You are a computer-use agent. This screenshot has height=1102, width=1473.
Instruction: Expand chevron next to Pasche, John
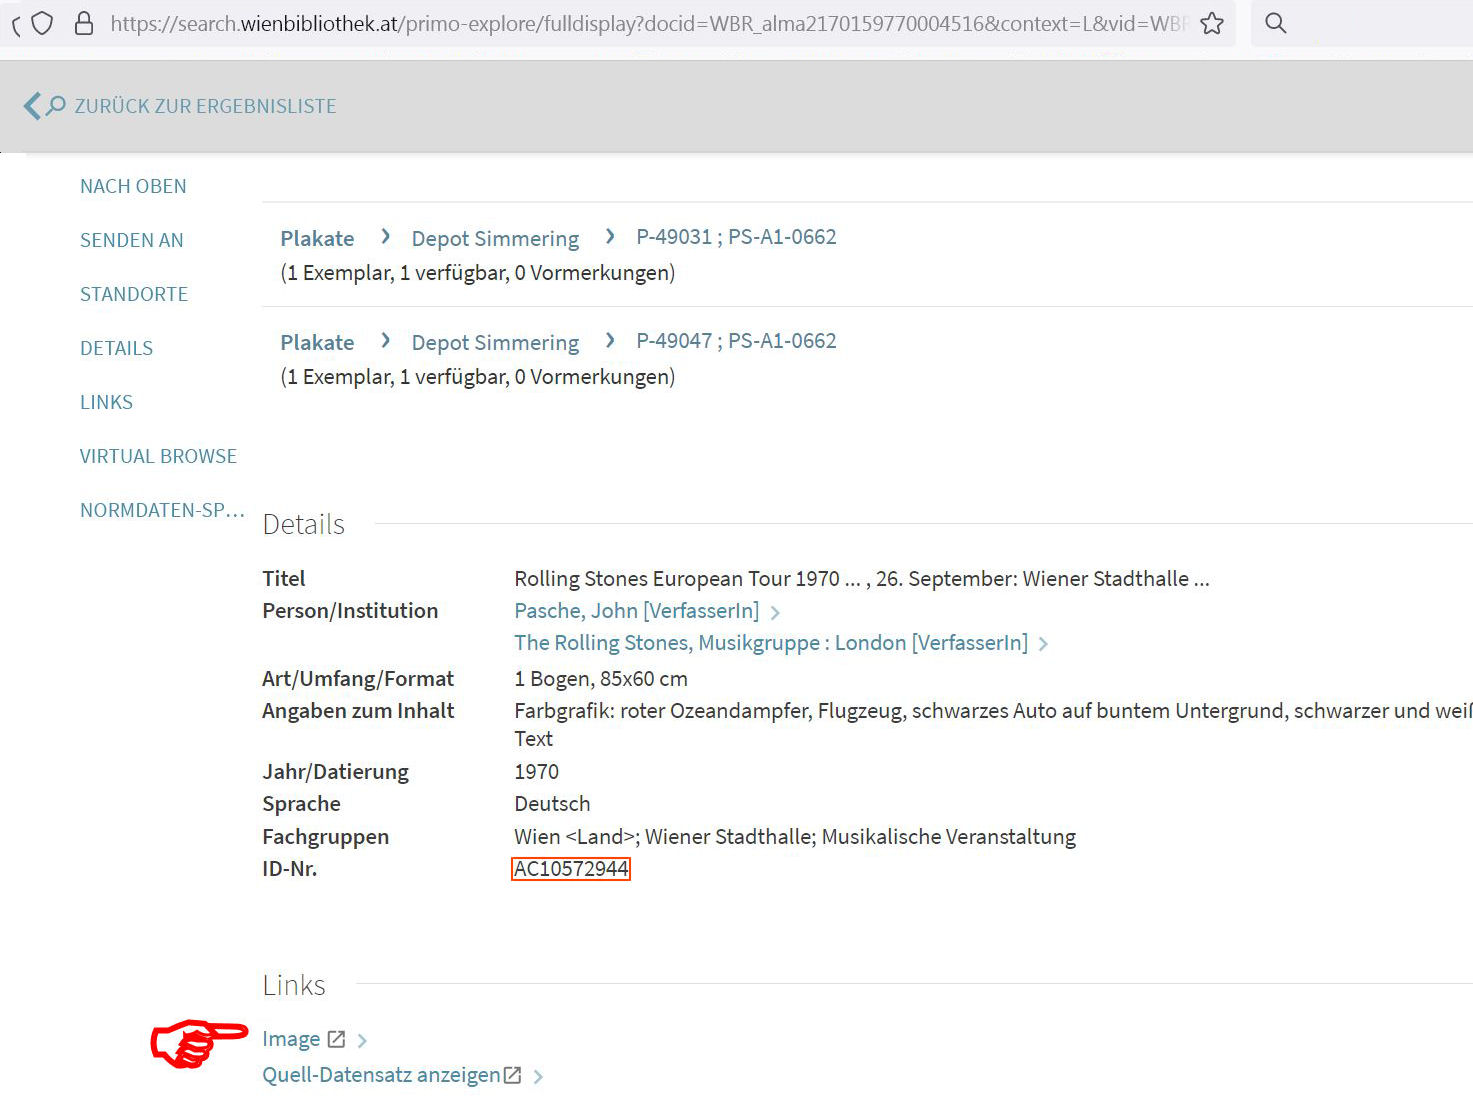pyautogui.click(x=776, y=612)
